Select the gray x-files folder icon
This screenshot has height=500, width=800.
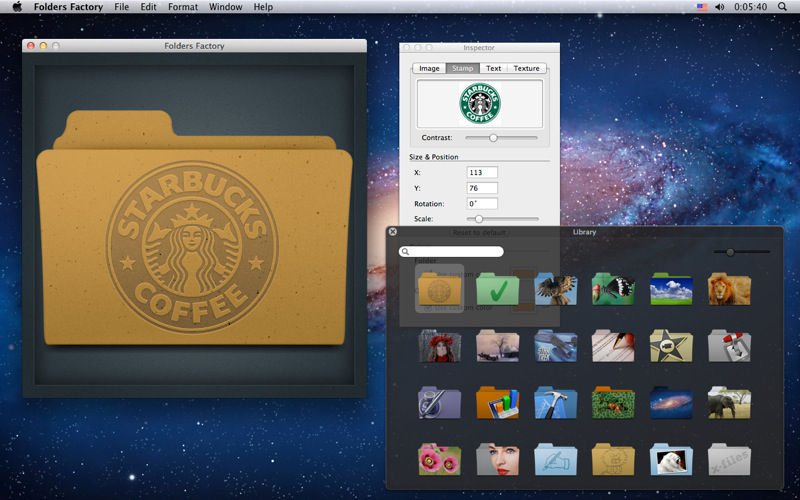click(x=730, y=459)
